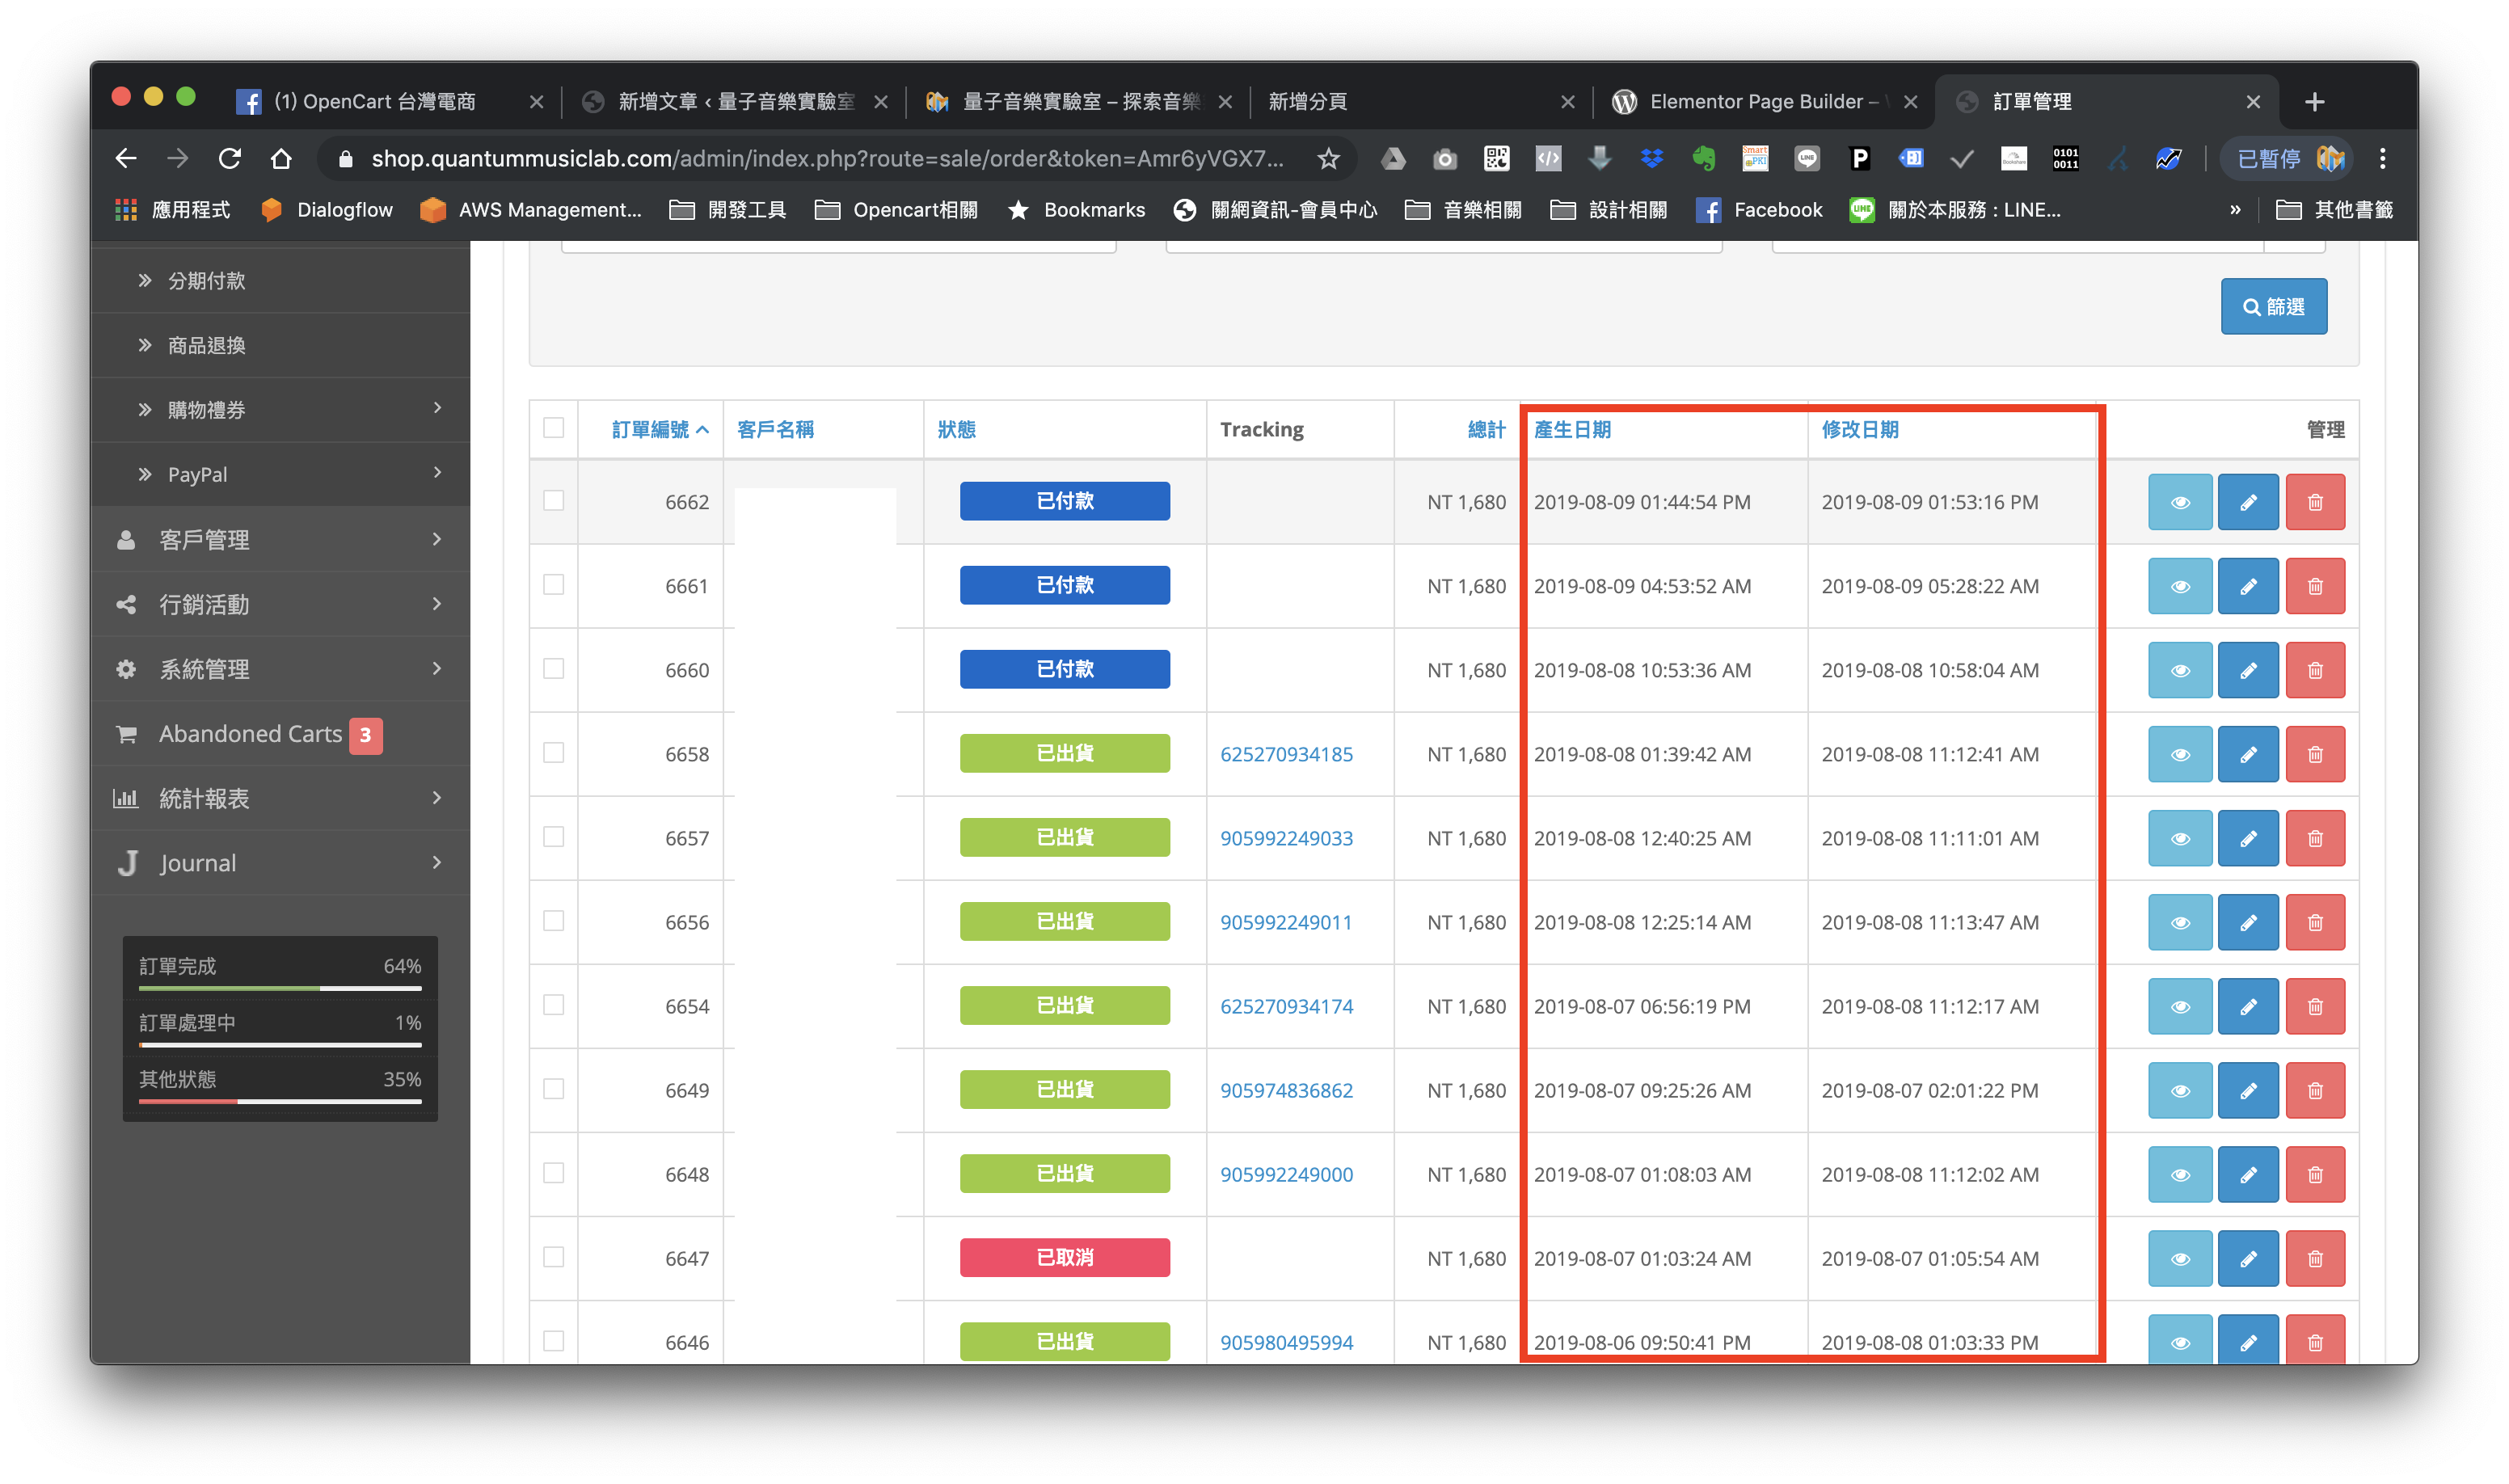
Task: Open the Abandoned Carts menu item
Action: point(250,734)
